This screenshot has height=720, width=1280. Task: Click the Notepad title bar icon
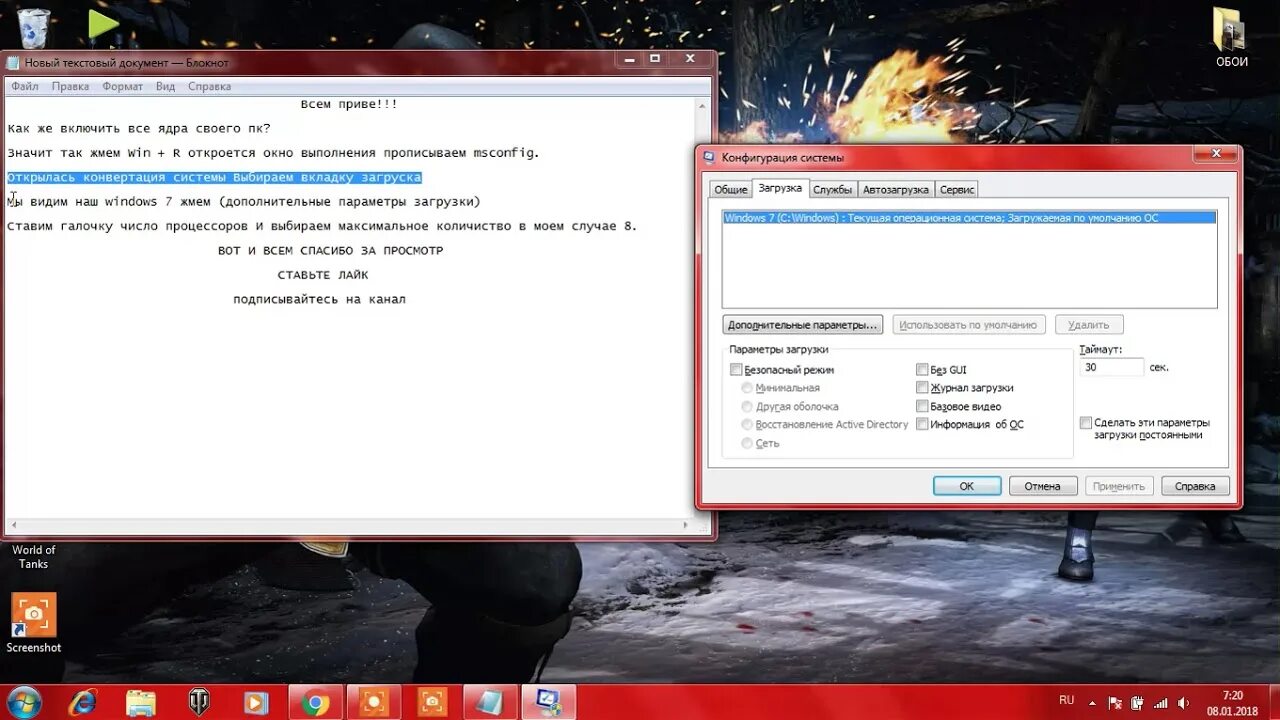(13, 62)
